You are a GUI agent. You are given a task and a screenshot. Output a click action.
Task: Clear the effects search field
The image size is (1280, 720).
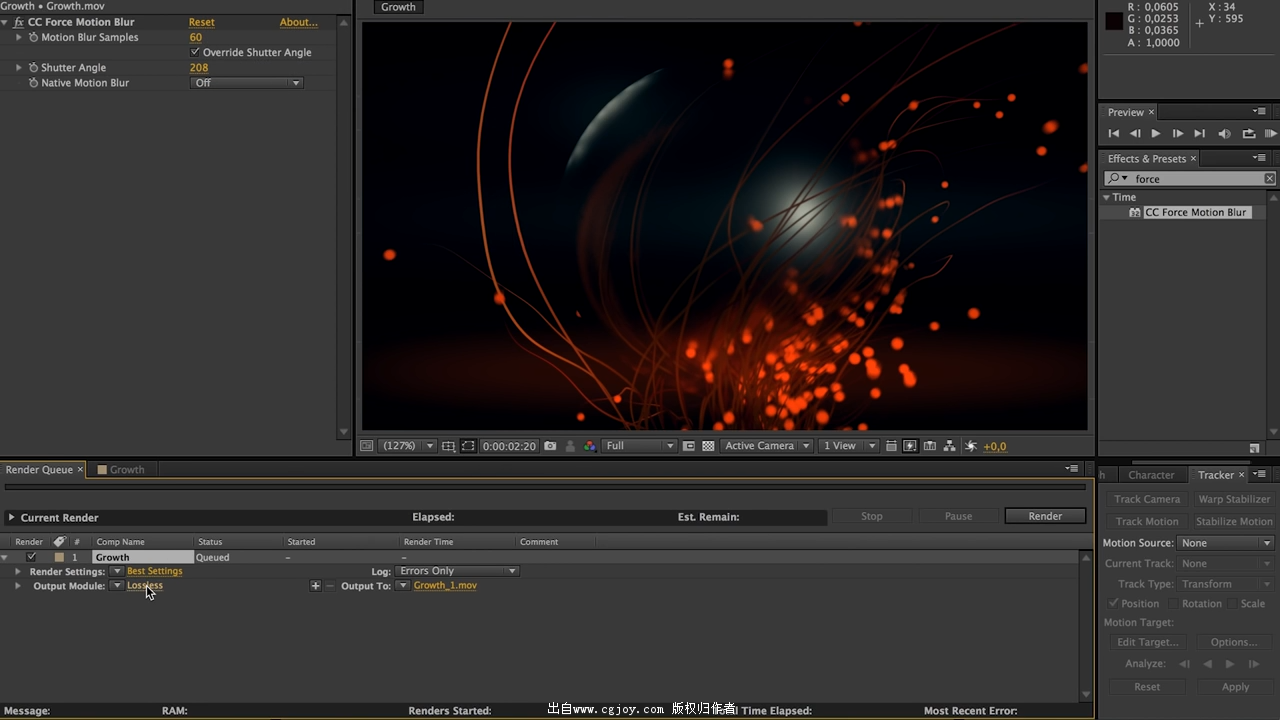tap(1269, 178)
